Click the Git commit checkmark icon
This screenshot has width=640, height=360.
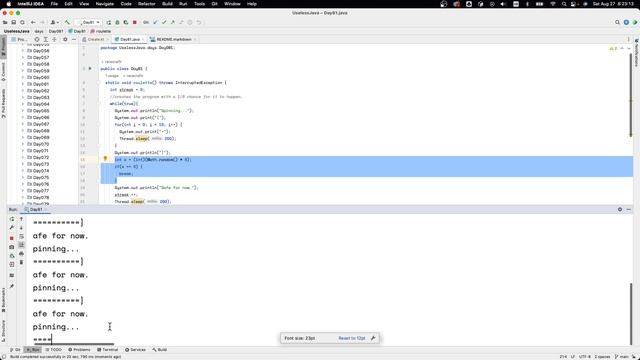tap(164, 22)
